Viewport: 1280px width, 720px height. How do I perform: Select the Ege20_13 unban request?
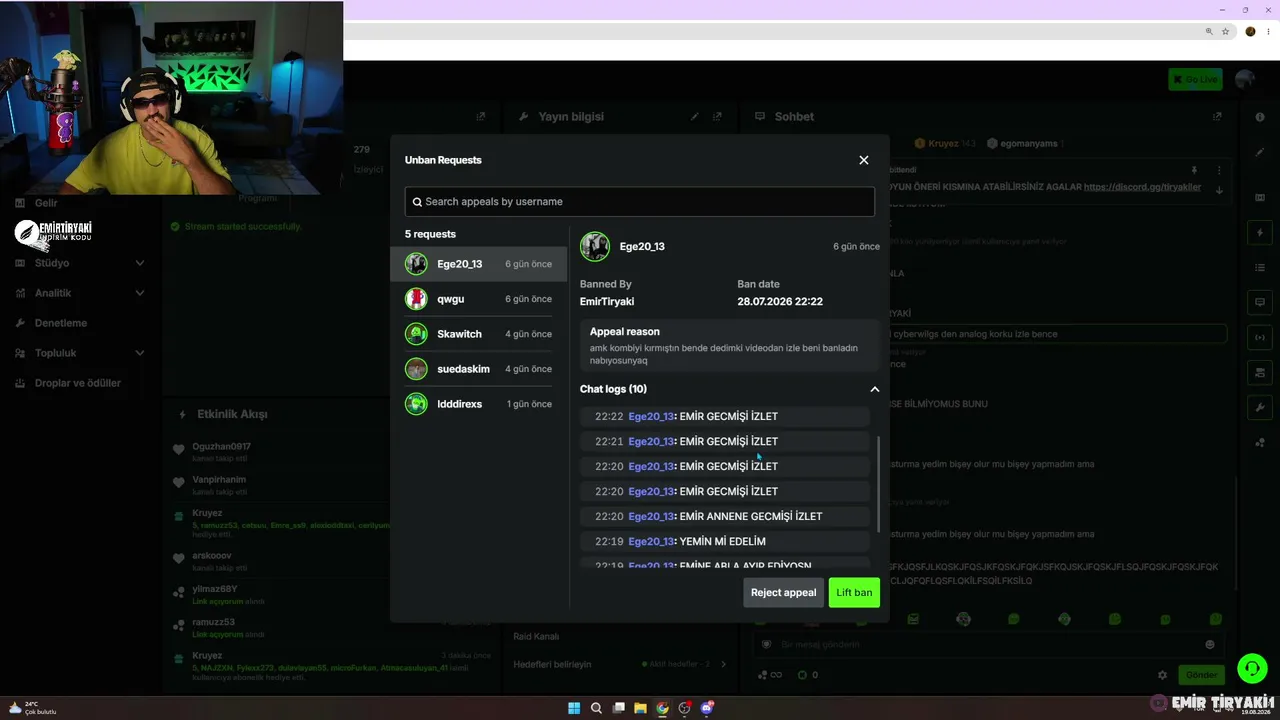pyautogui.click(x=478, y=264)
